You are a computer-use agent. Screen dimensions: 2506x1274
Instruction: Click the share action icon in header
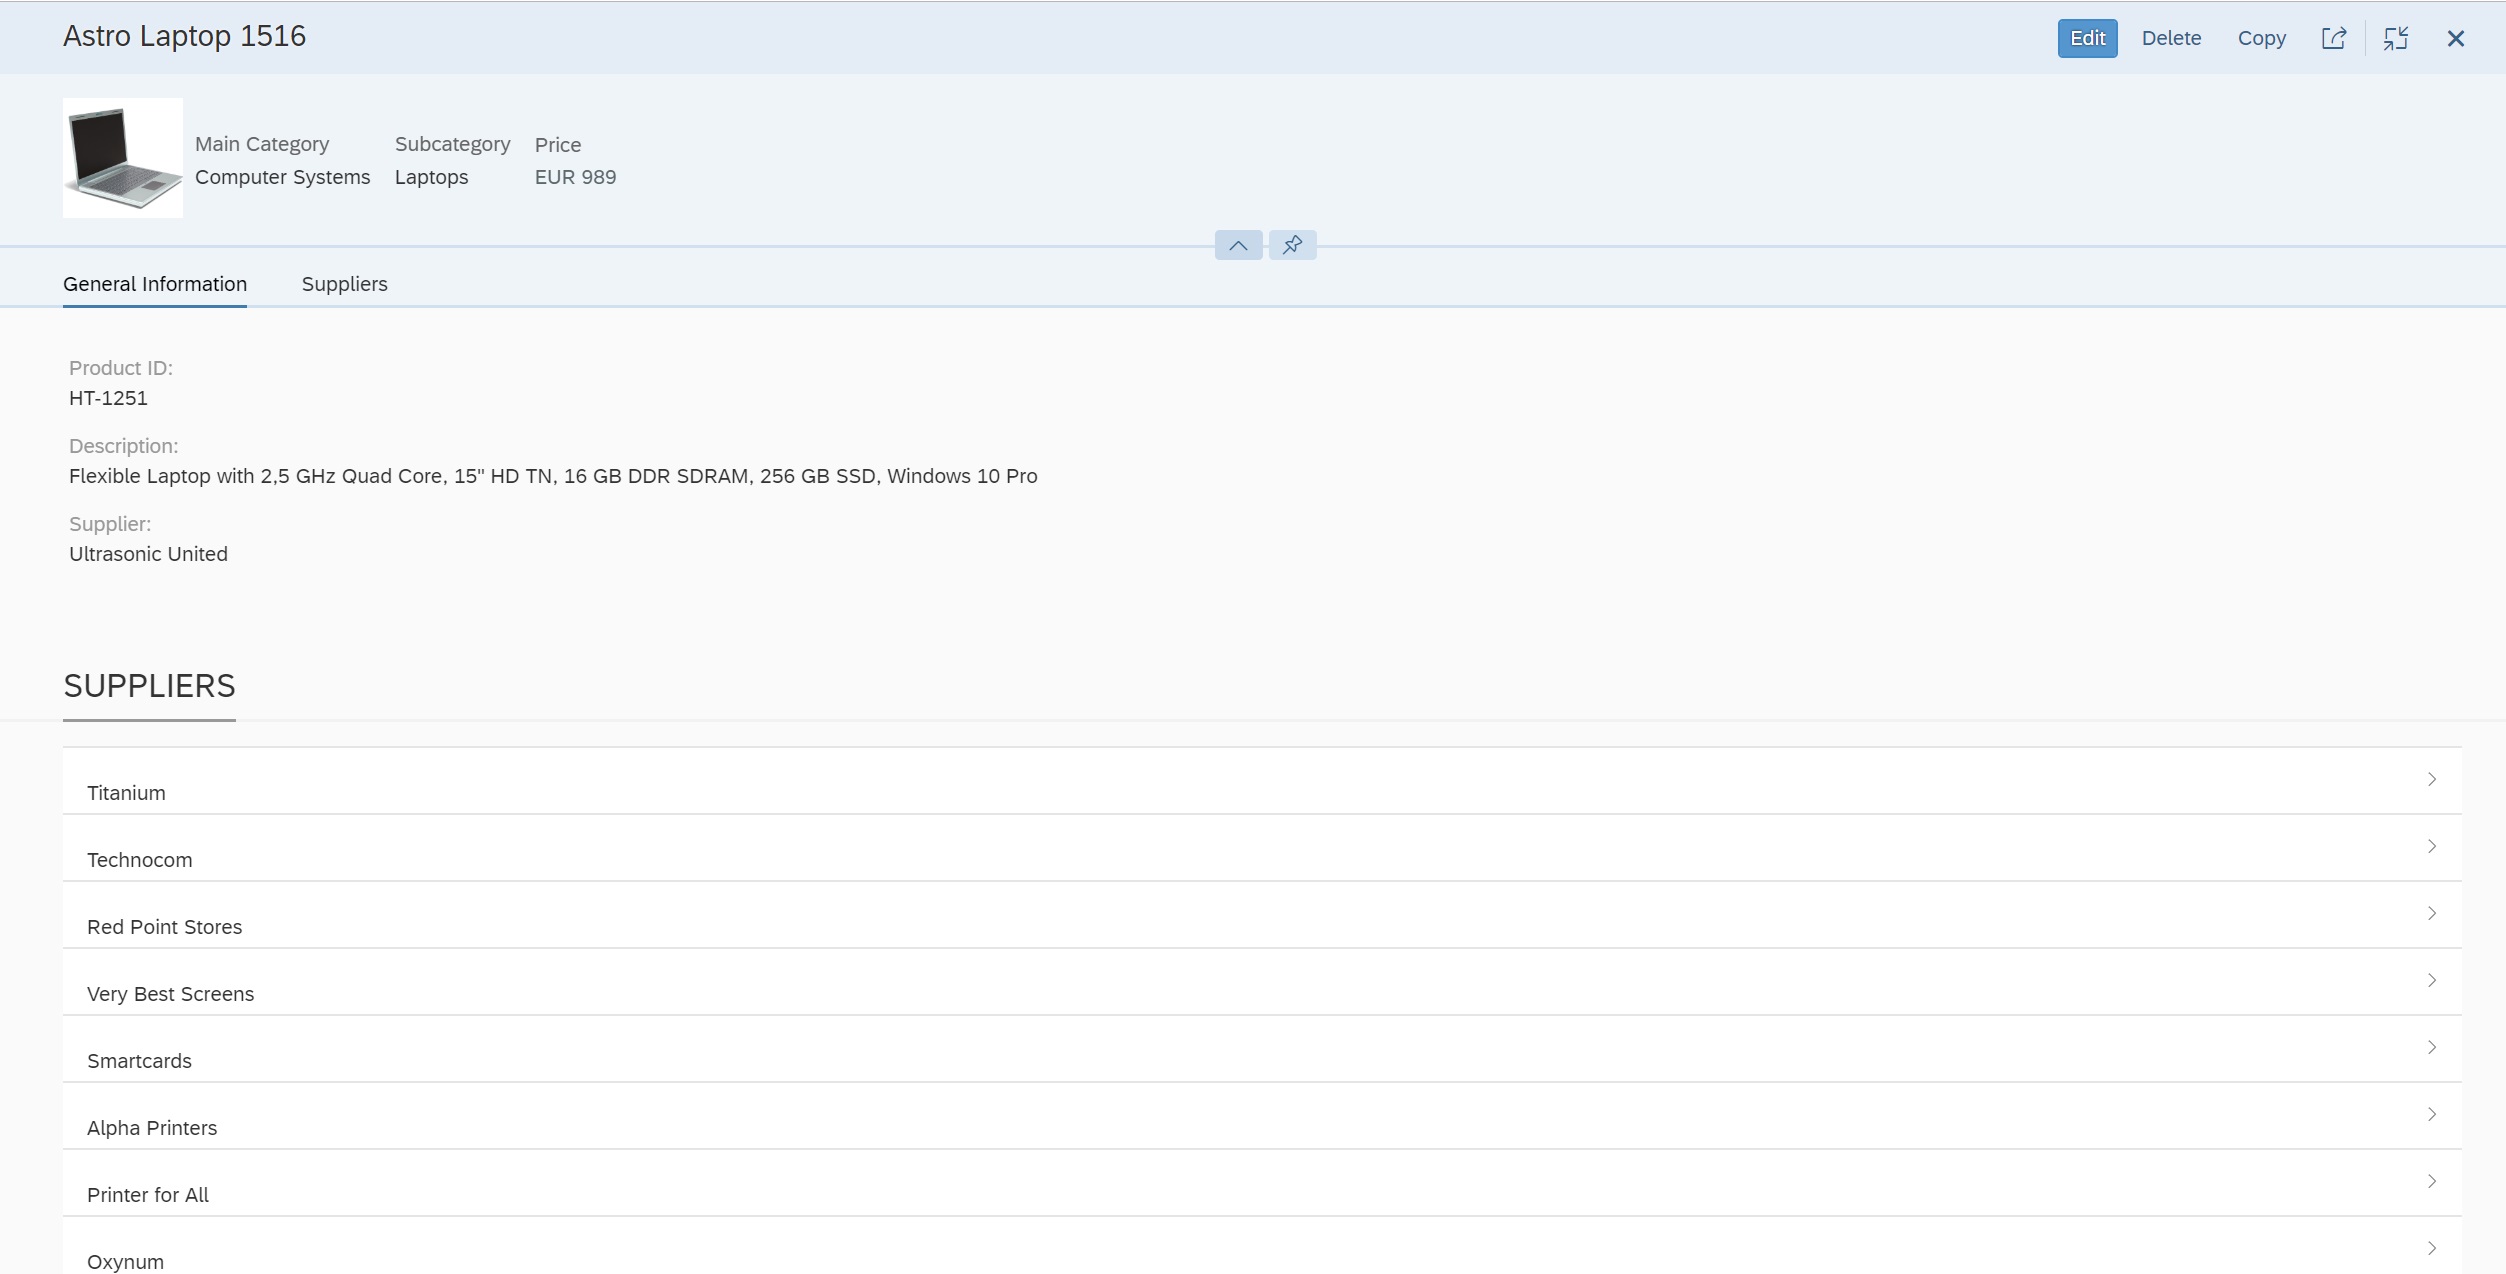click(2333, 38)
